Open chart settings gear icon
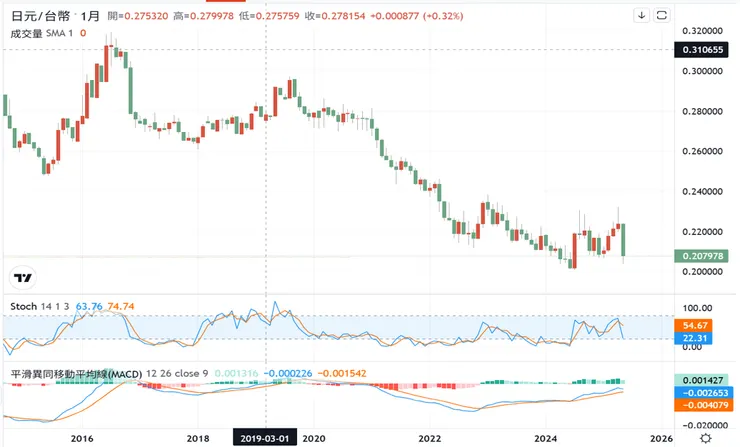Viewport: 740px width, 447px height. [706, 438]
